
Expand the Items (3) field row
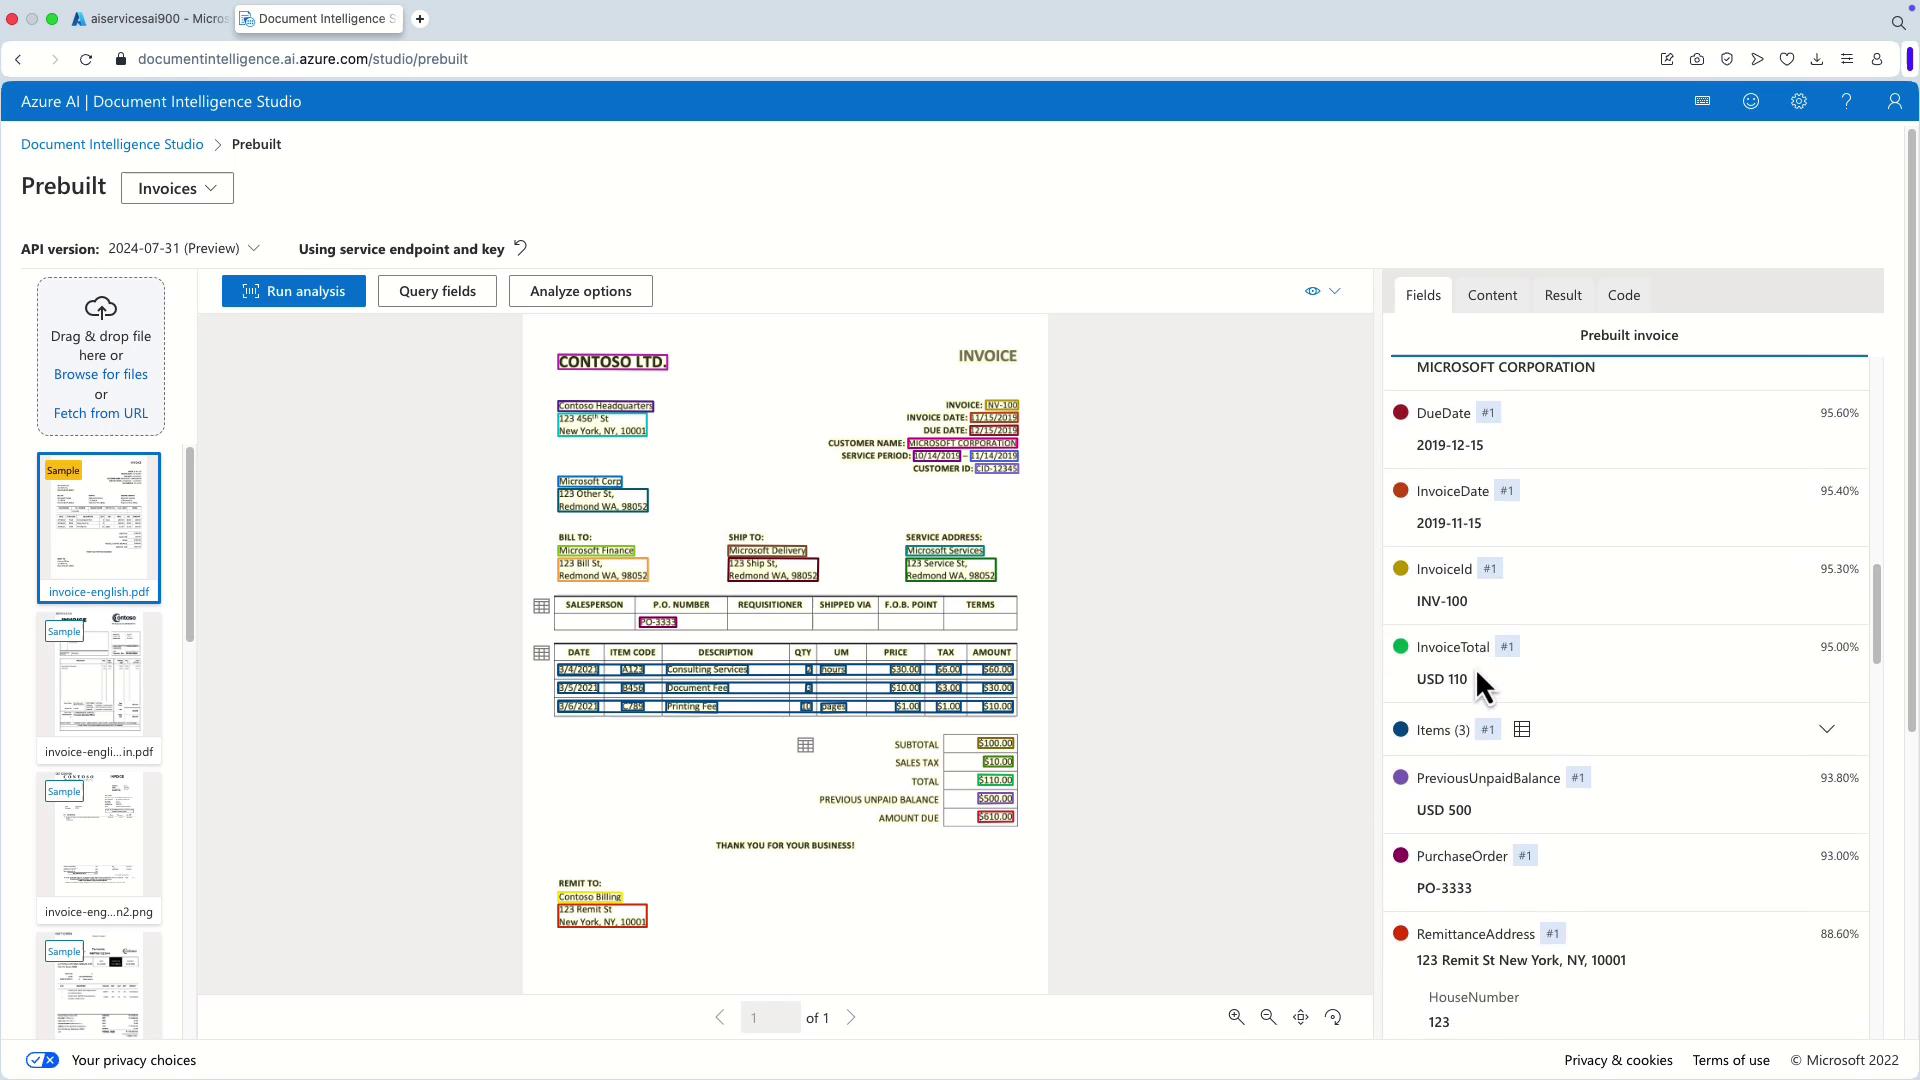tap(1826, 729)
